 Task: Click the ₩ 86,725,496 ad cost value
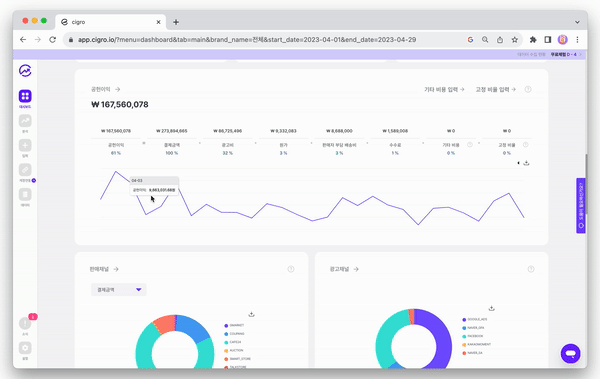click(228, 131)
